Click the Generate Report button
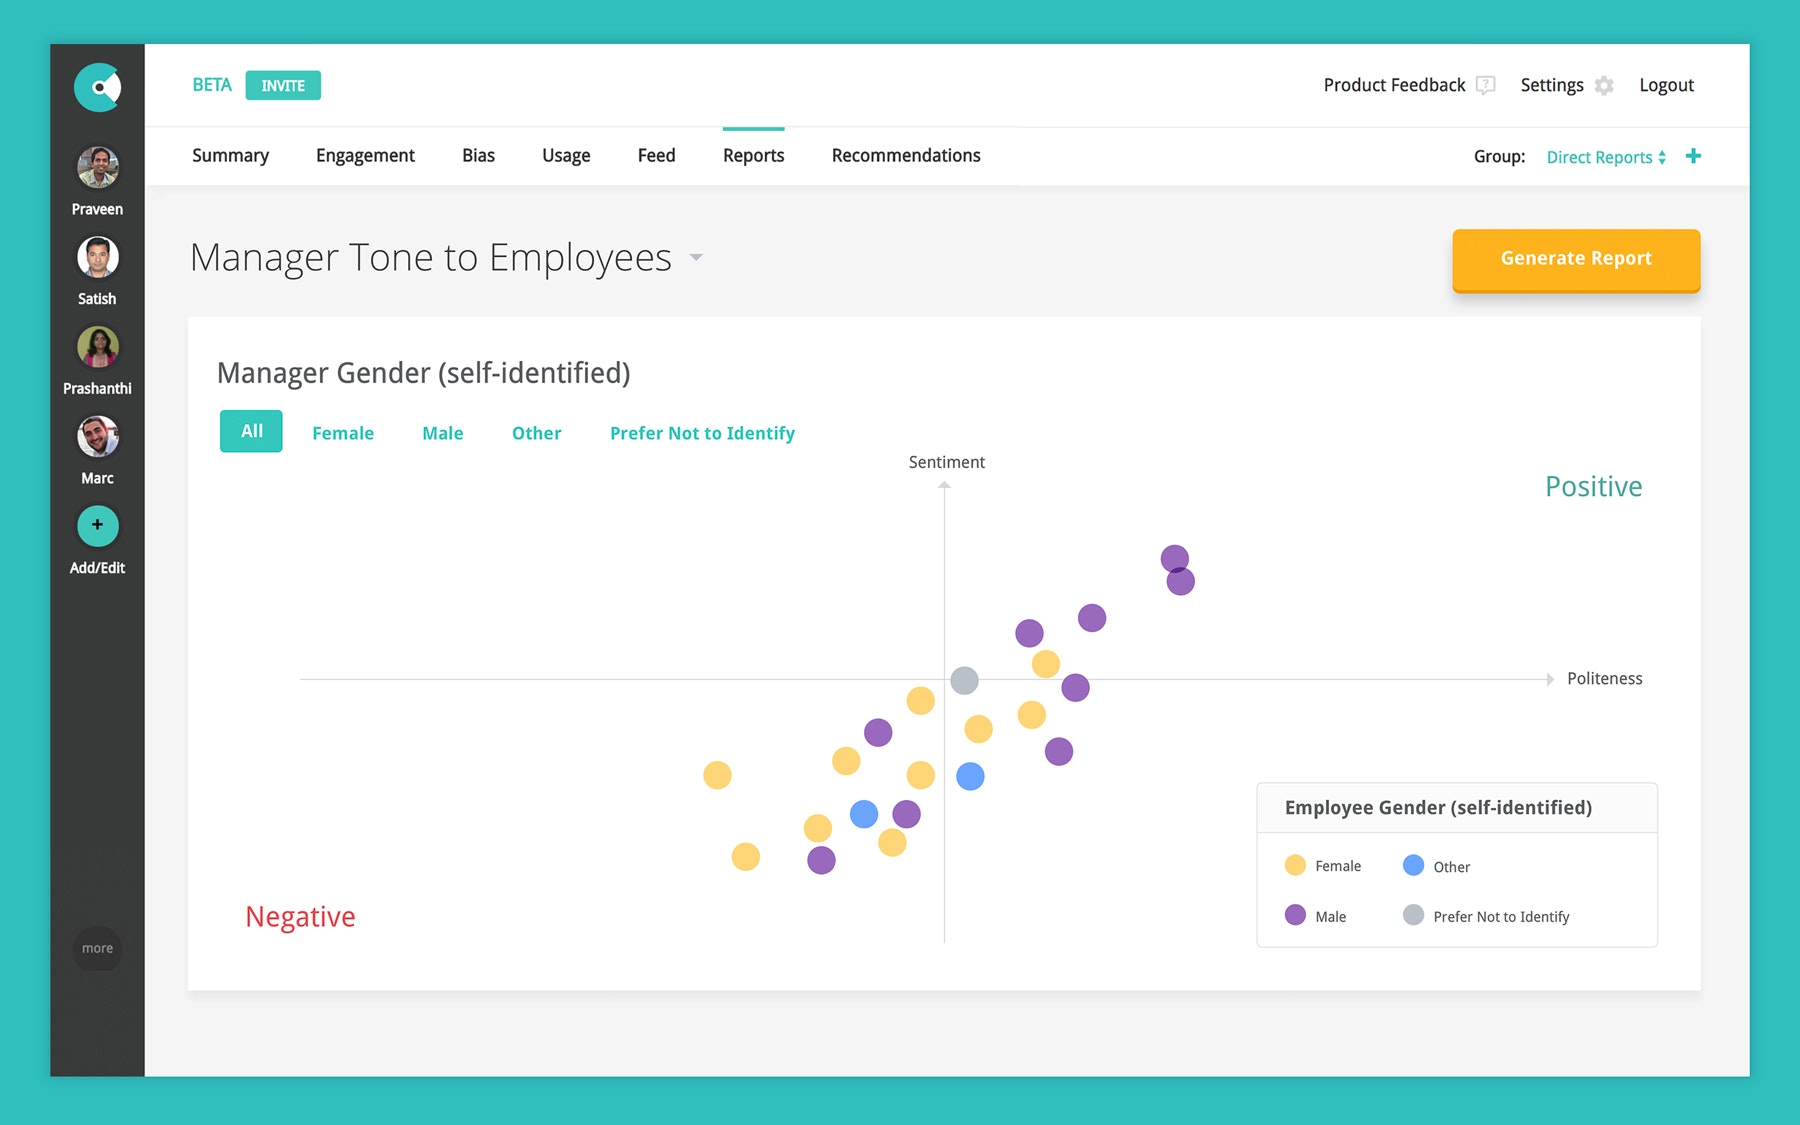1800x1125 pixels. click(x=1576, y=259)
